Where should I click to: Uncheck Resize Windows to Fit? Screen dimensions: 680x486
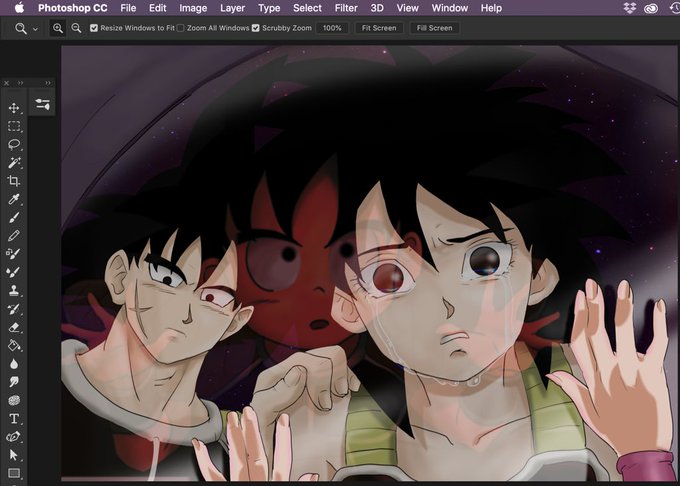[94, 28]
